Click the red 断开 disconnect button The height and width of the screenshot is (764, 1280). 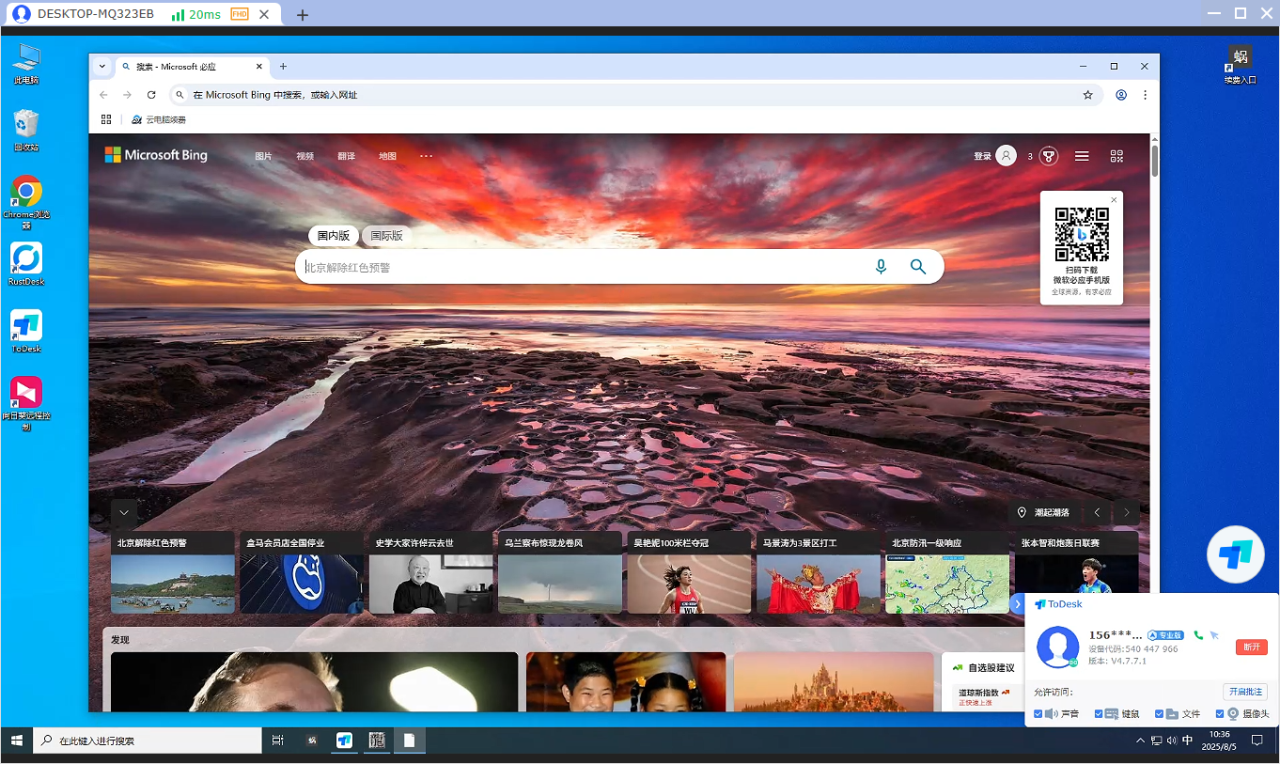click(x=1251, y=647)
